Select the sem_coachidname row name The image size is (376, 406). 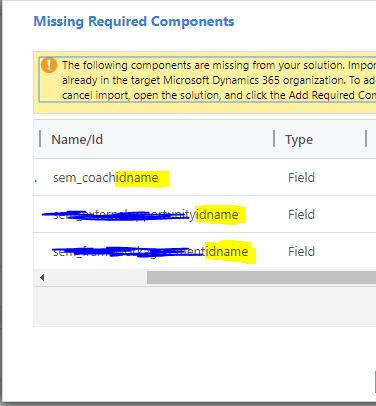(106, 178)
